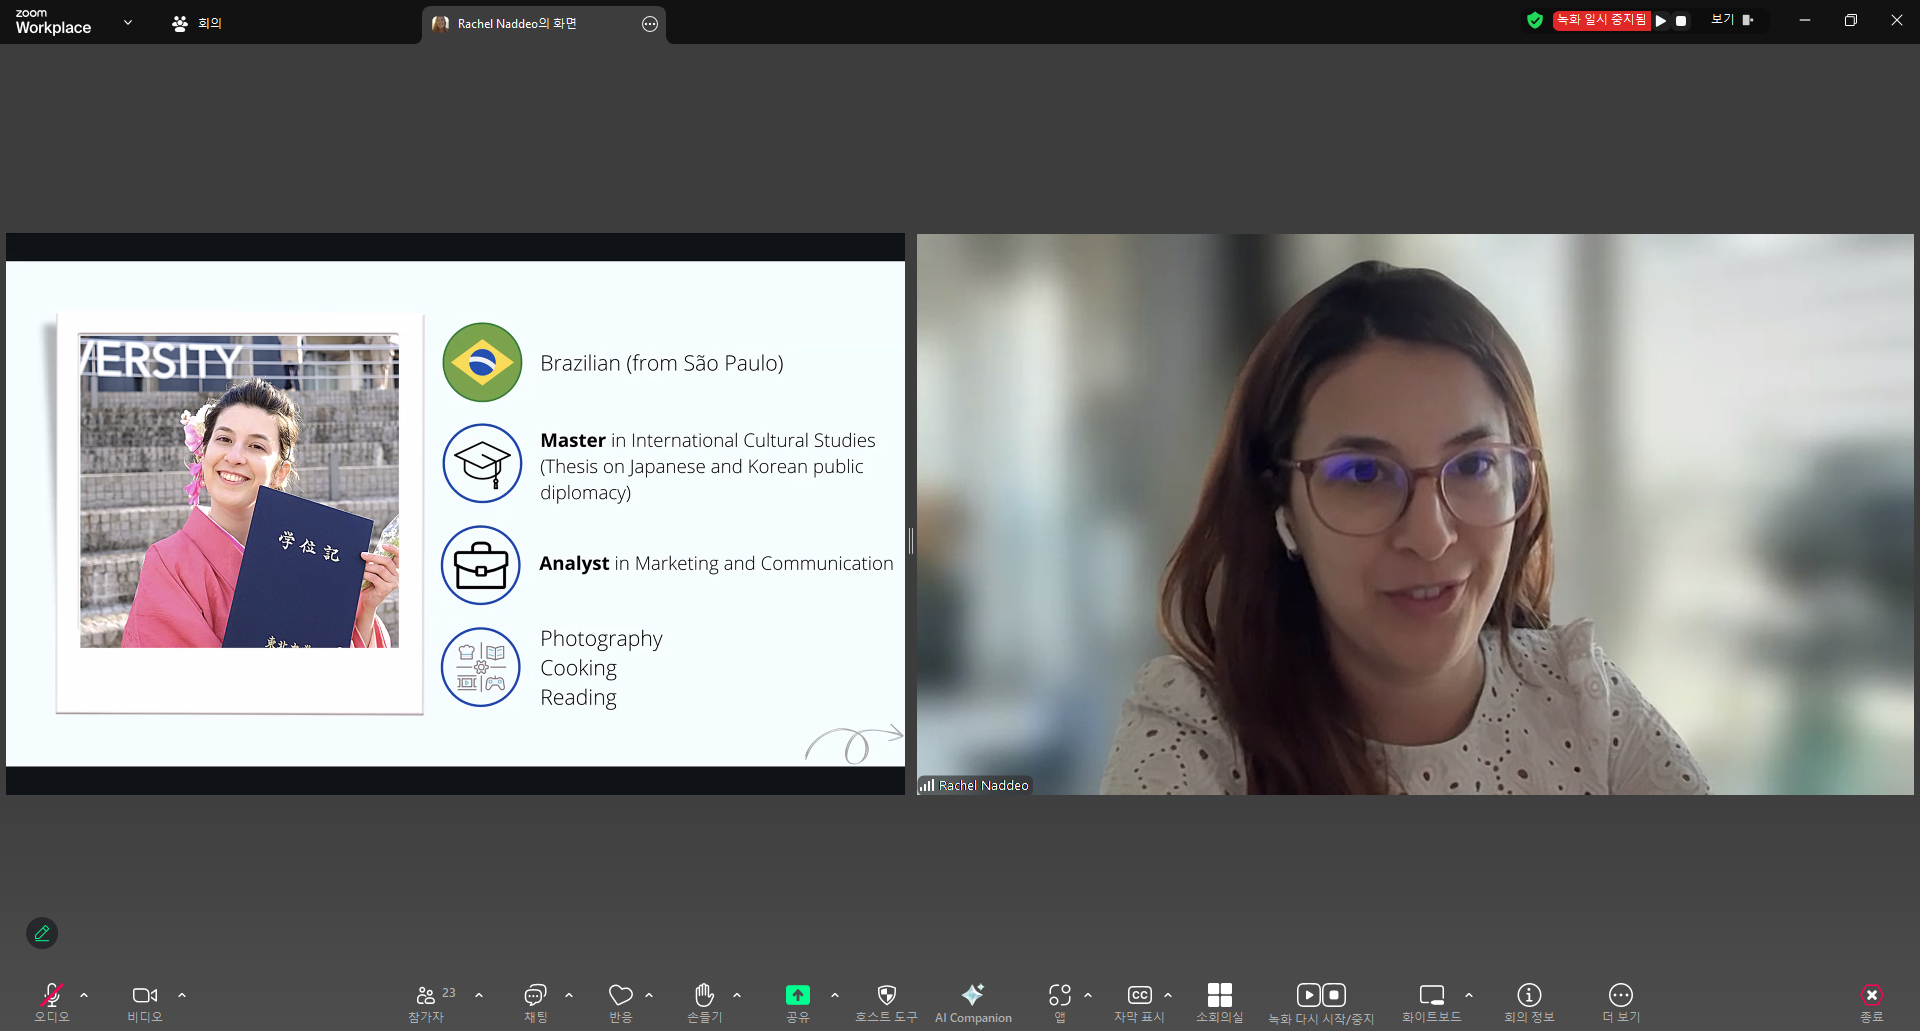Open the chat panel
The height and width of the screenshot is (1032, 1920).
535,996
